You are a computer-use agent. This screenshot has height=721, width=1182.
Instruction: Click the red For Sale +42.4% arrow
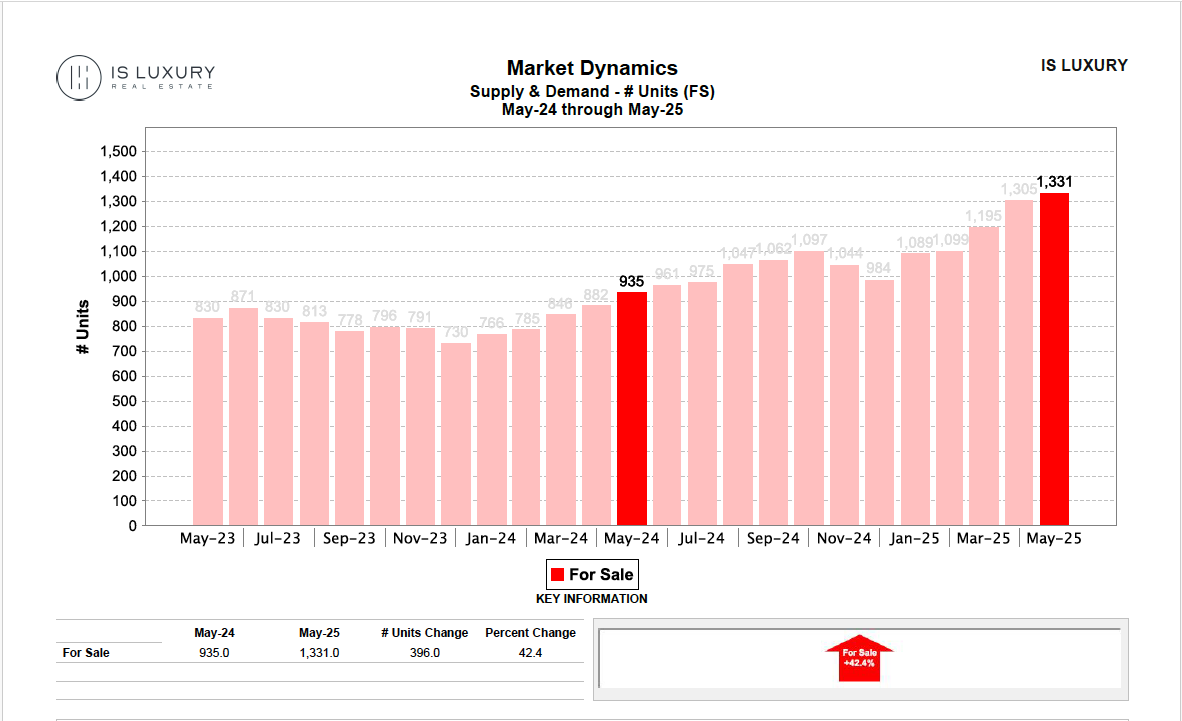pyautogui.click(x=859, y=659)
